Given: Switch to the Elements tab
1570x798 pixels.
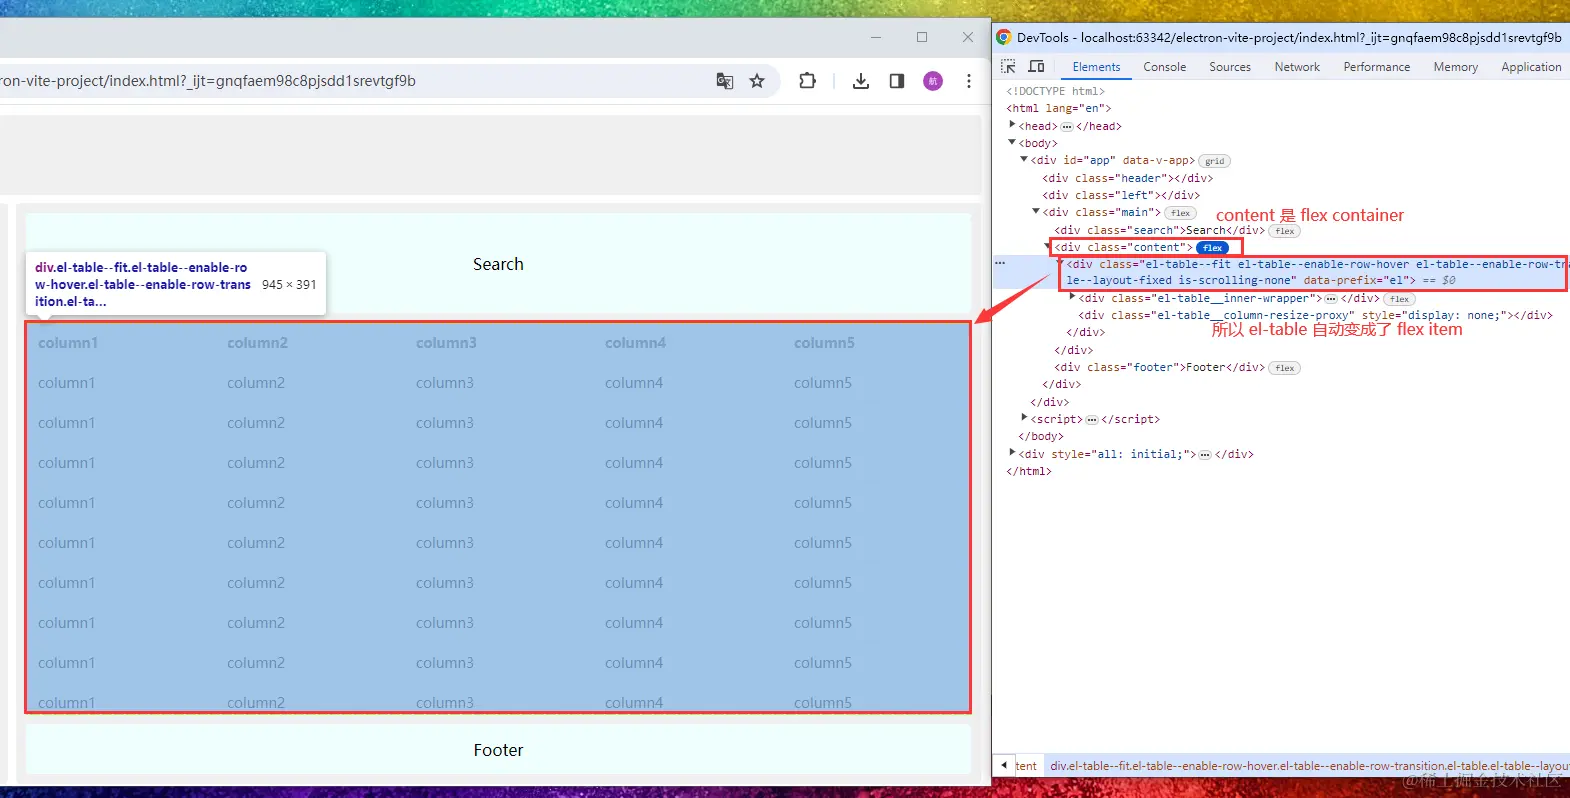Looking at the screenshot, I should (x=1096, y=67).
